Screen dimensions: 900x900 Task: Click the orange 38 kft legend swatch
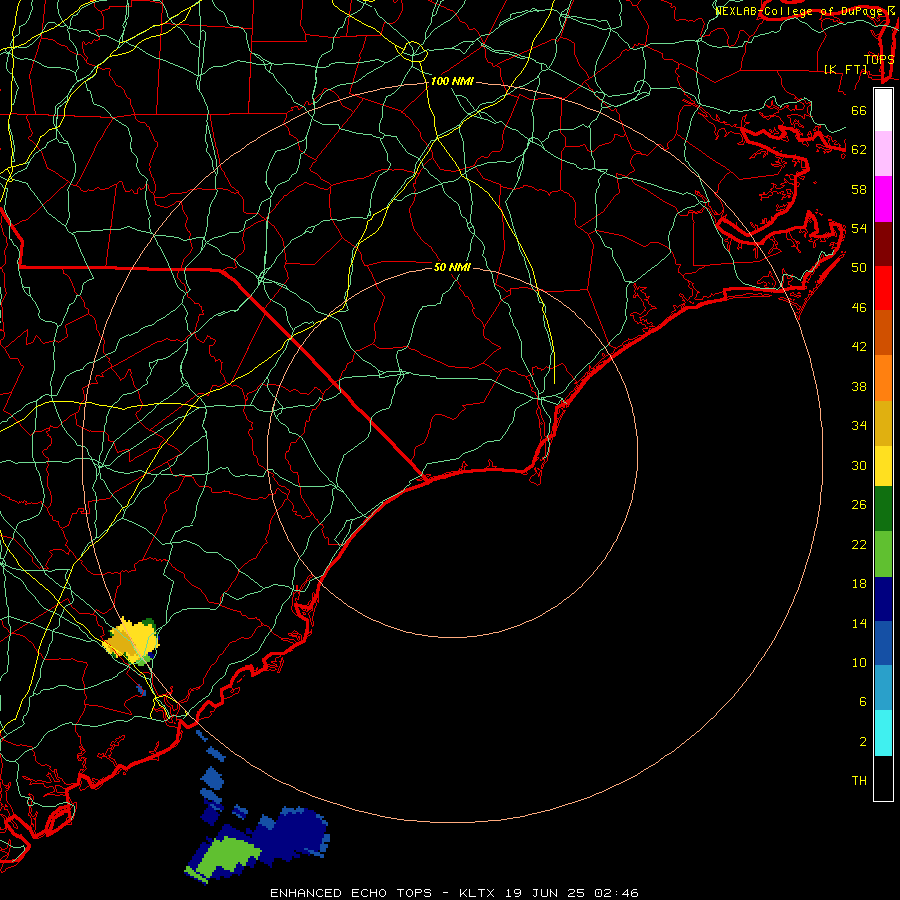point(883,378)
